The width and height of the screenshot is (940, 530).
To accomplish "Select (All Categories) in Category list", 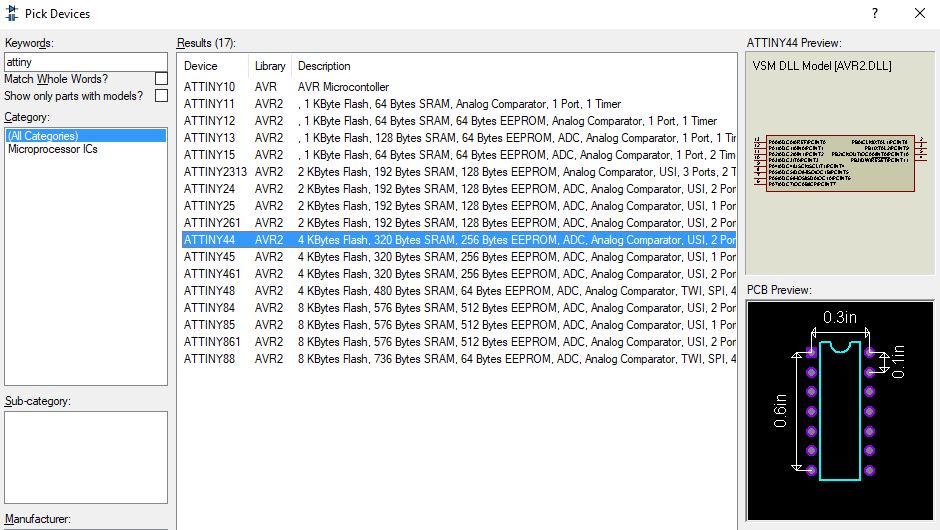I will (x=86, y=135).
